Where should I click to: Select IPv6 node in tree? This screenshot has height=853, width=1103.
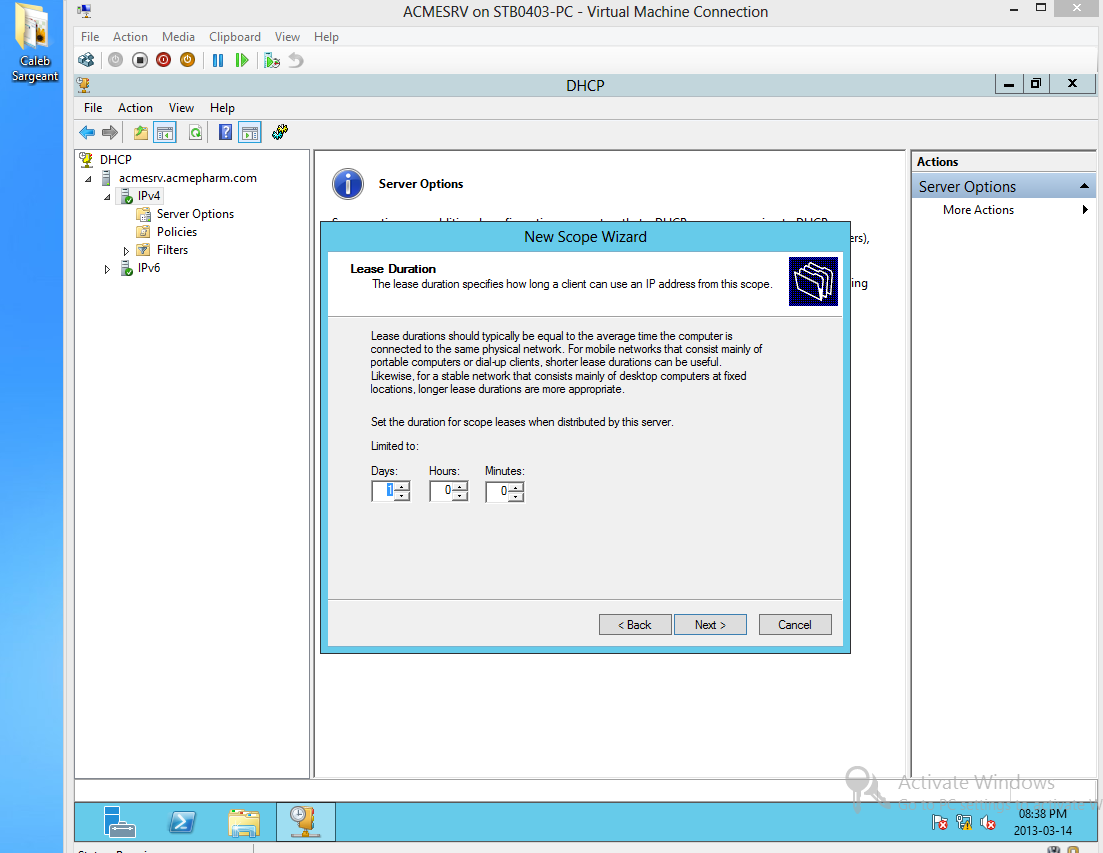point(148,268)
